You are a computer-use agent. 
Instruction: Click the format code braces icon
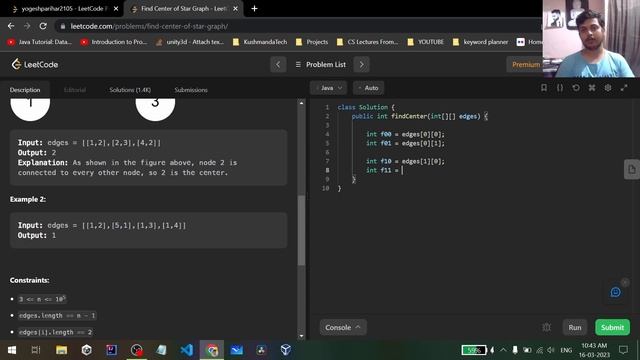[x=560, y=88]
